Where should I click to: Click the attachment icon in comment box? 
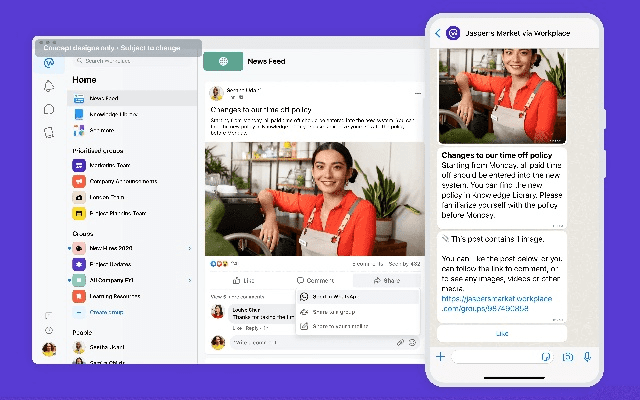click(400, 342)
